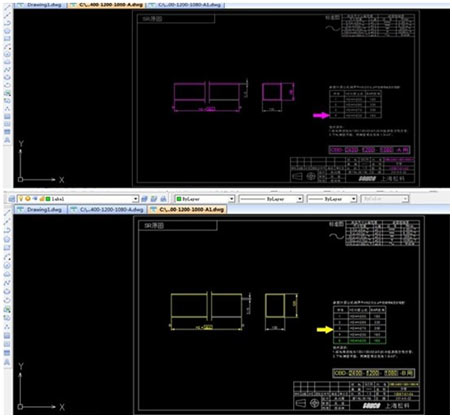
Task: Toggle freeze sun icon for Label layer
Action: [x=28, y=199]
